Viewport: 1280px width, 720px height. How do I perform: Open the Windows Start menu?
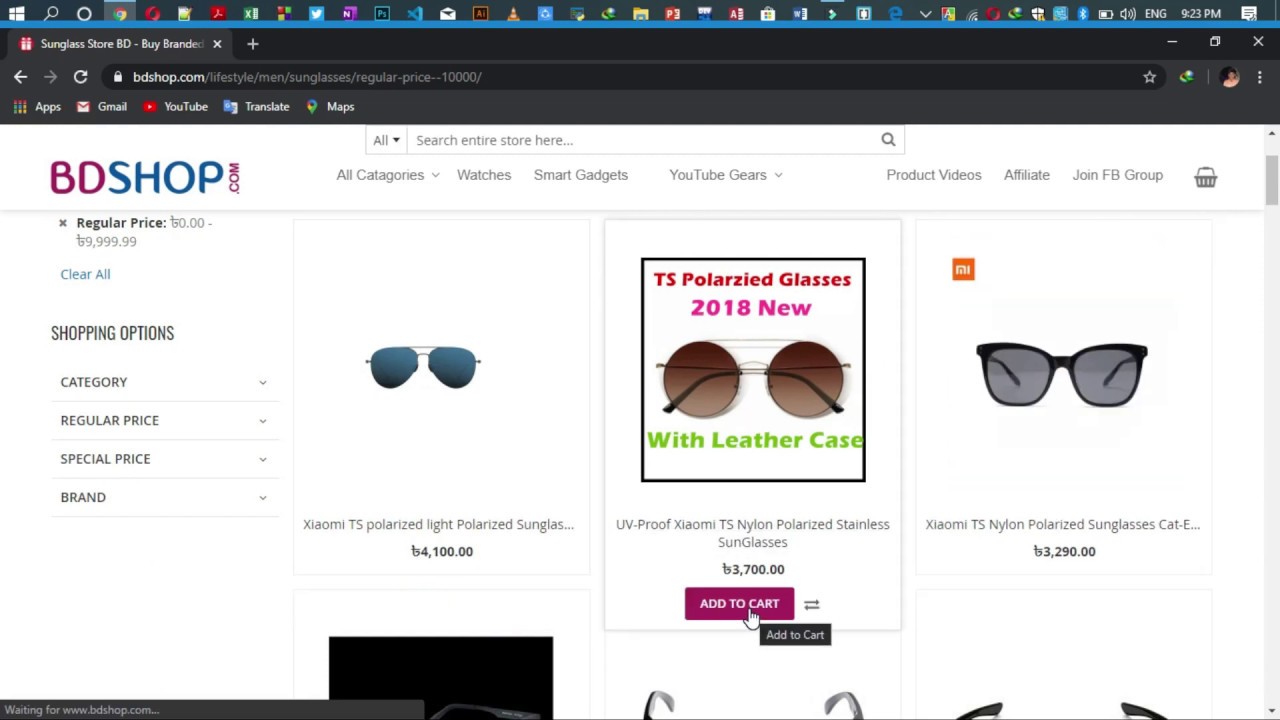pyautogui.click(x=16, y=14)
